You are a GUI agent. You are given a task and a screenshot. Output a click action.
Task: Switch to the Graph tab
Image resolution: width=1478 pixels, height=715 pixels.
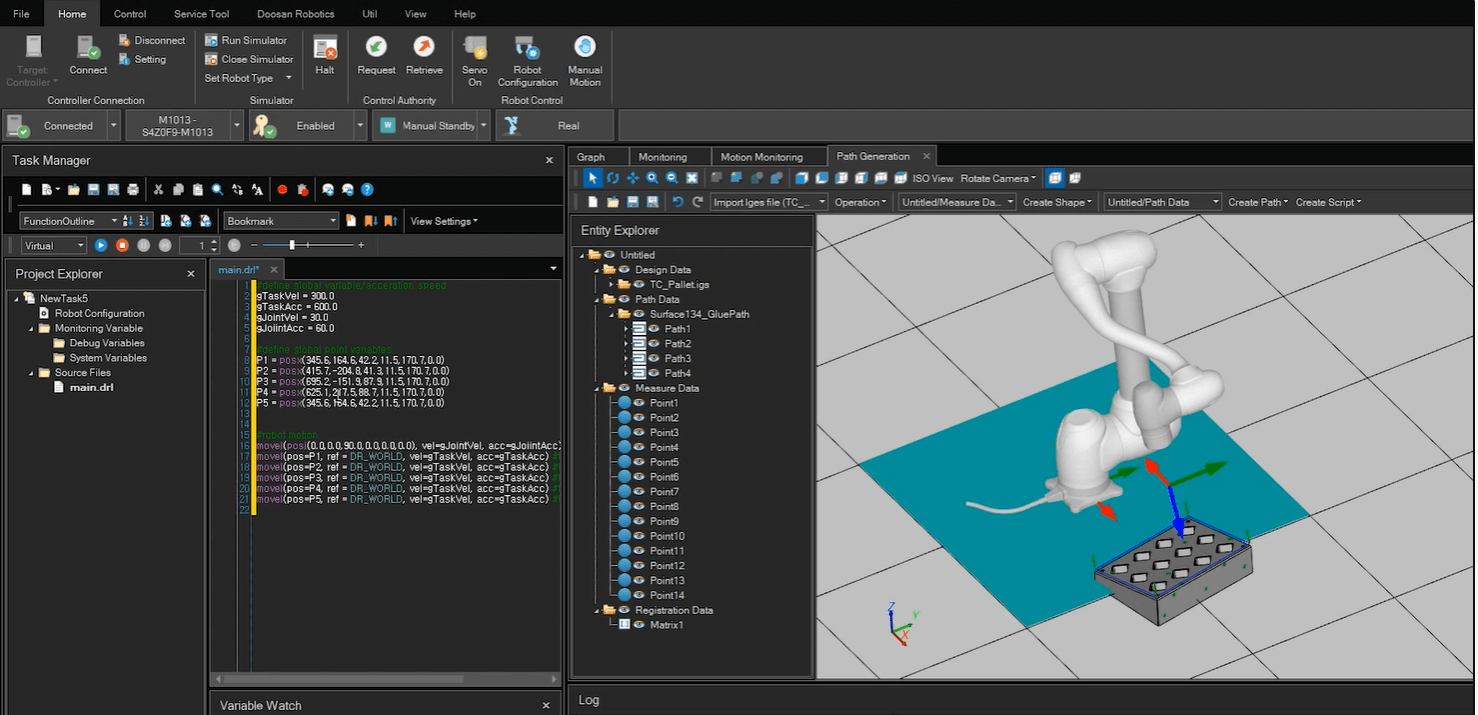[591, 157]
